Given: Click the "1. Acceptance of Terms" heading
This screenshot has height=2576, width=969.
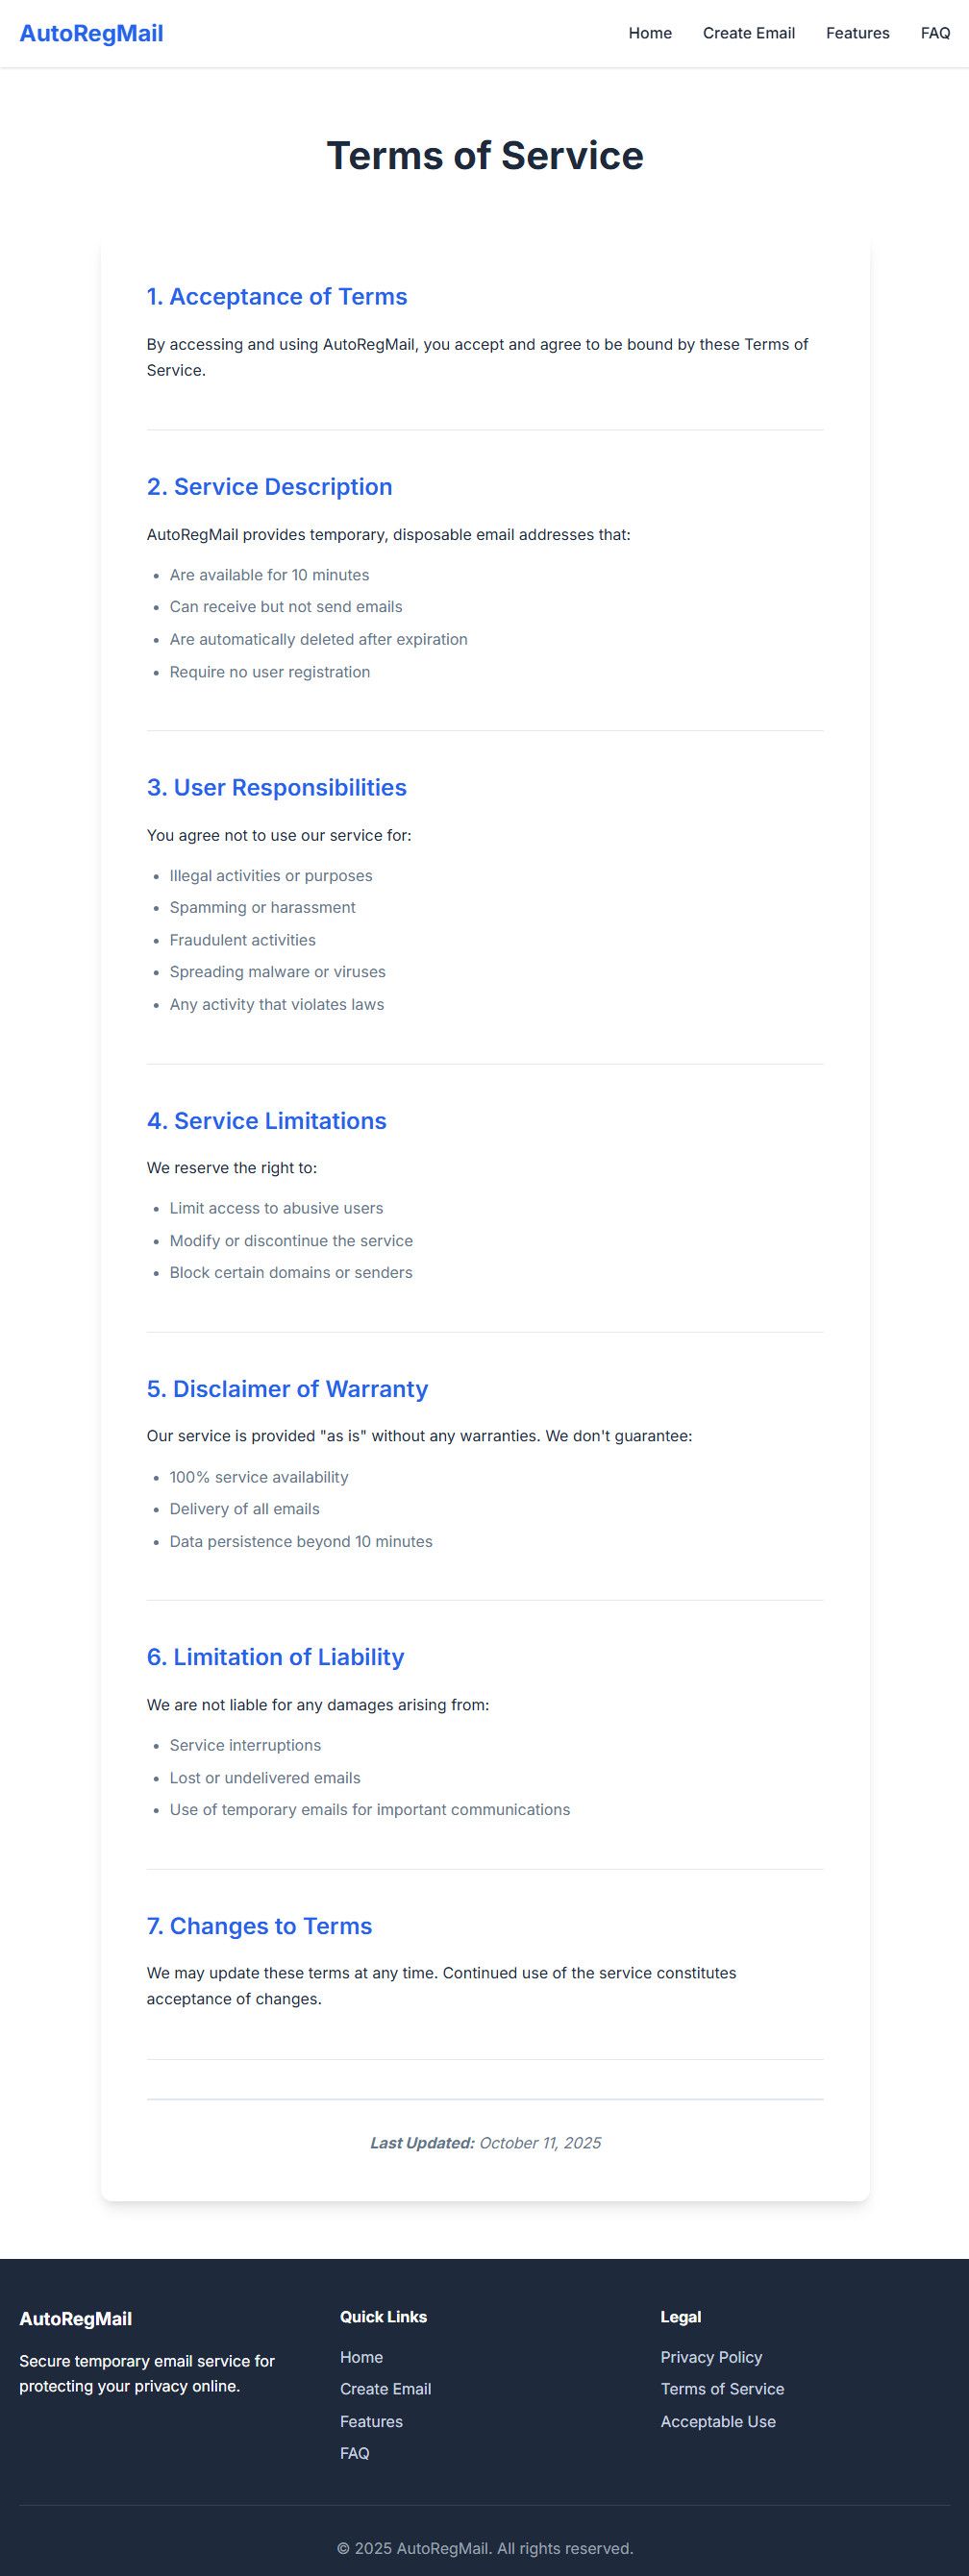Looking at the screenshot, I should click(277, 297).
